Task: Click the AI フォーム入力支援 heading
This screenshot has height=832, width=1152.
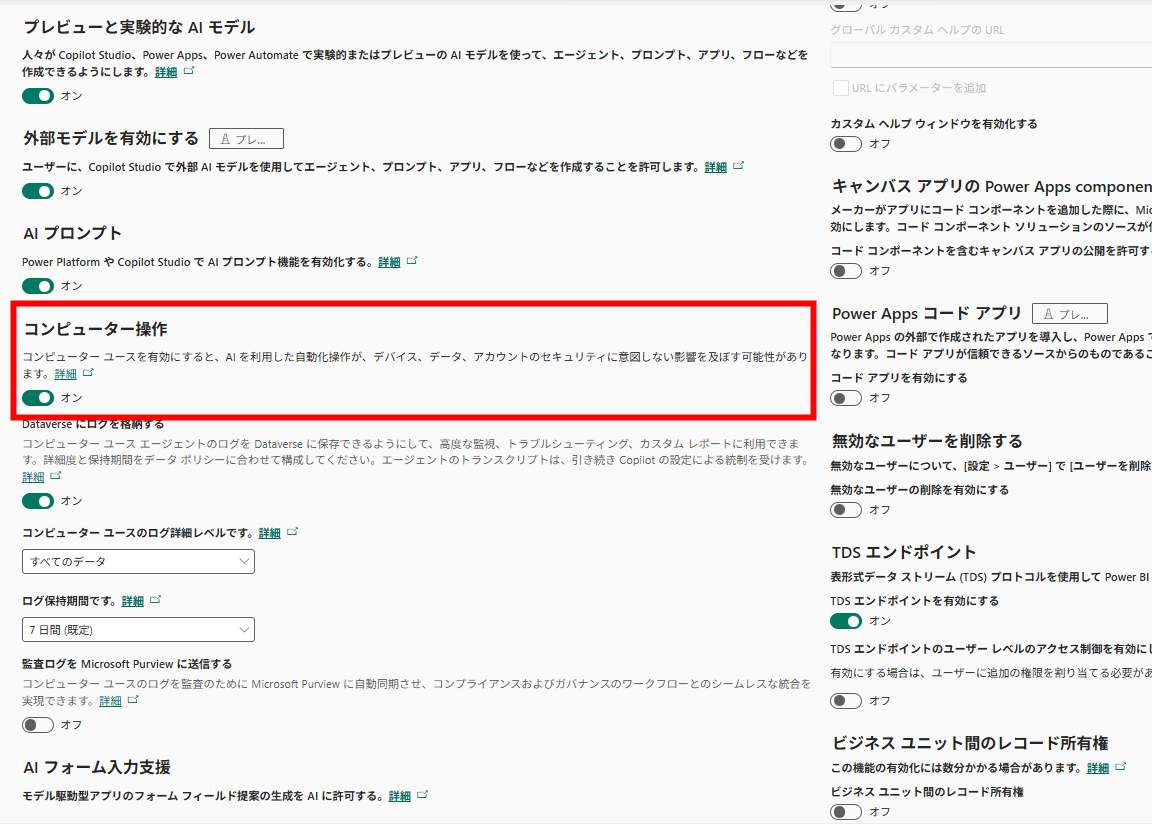Action: [x=97, y=767]
